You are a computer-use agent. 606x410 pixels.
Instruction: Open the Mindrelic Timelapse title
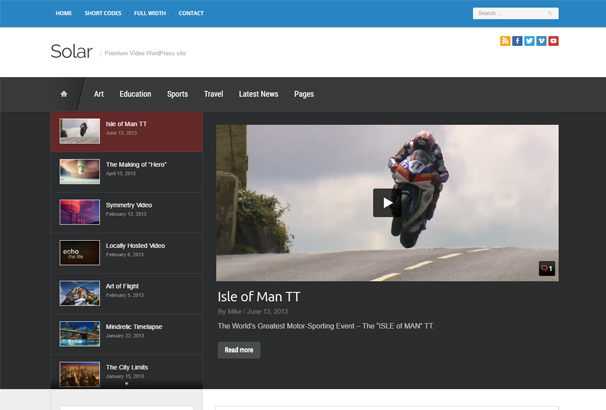[134, 327]
